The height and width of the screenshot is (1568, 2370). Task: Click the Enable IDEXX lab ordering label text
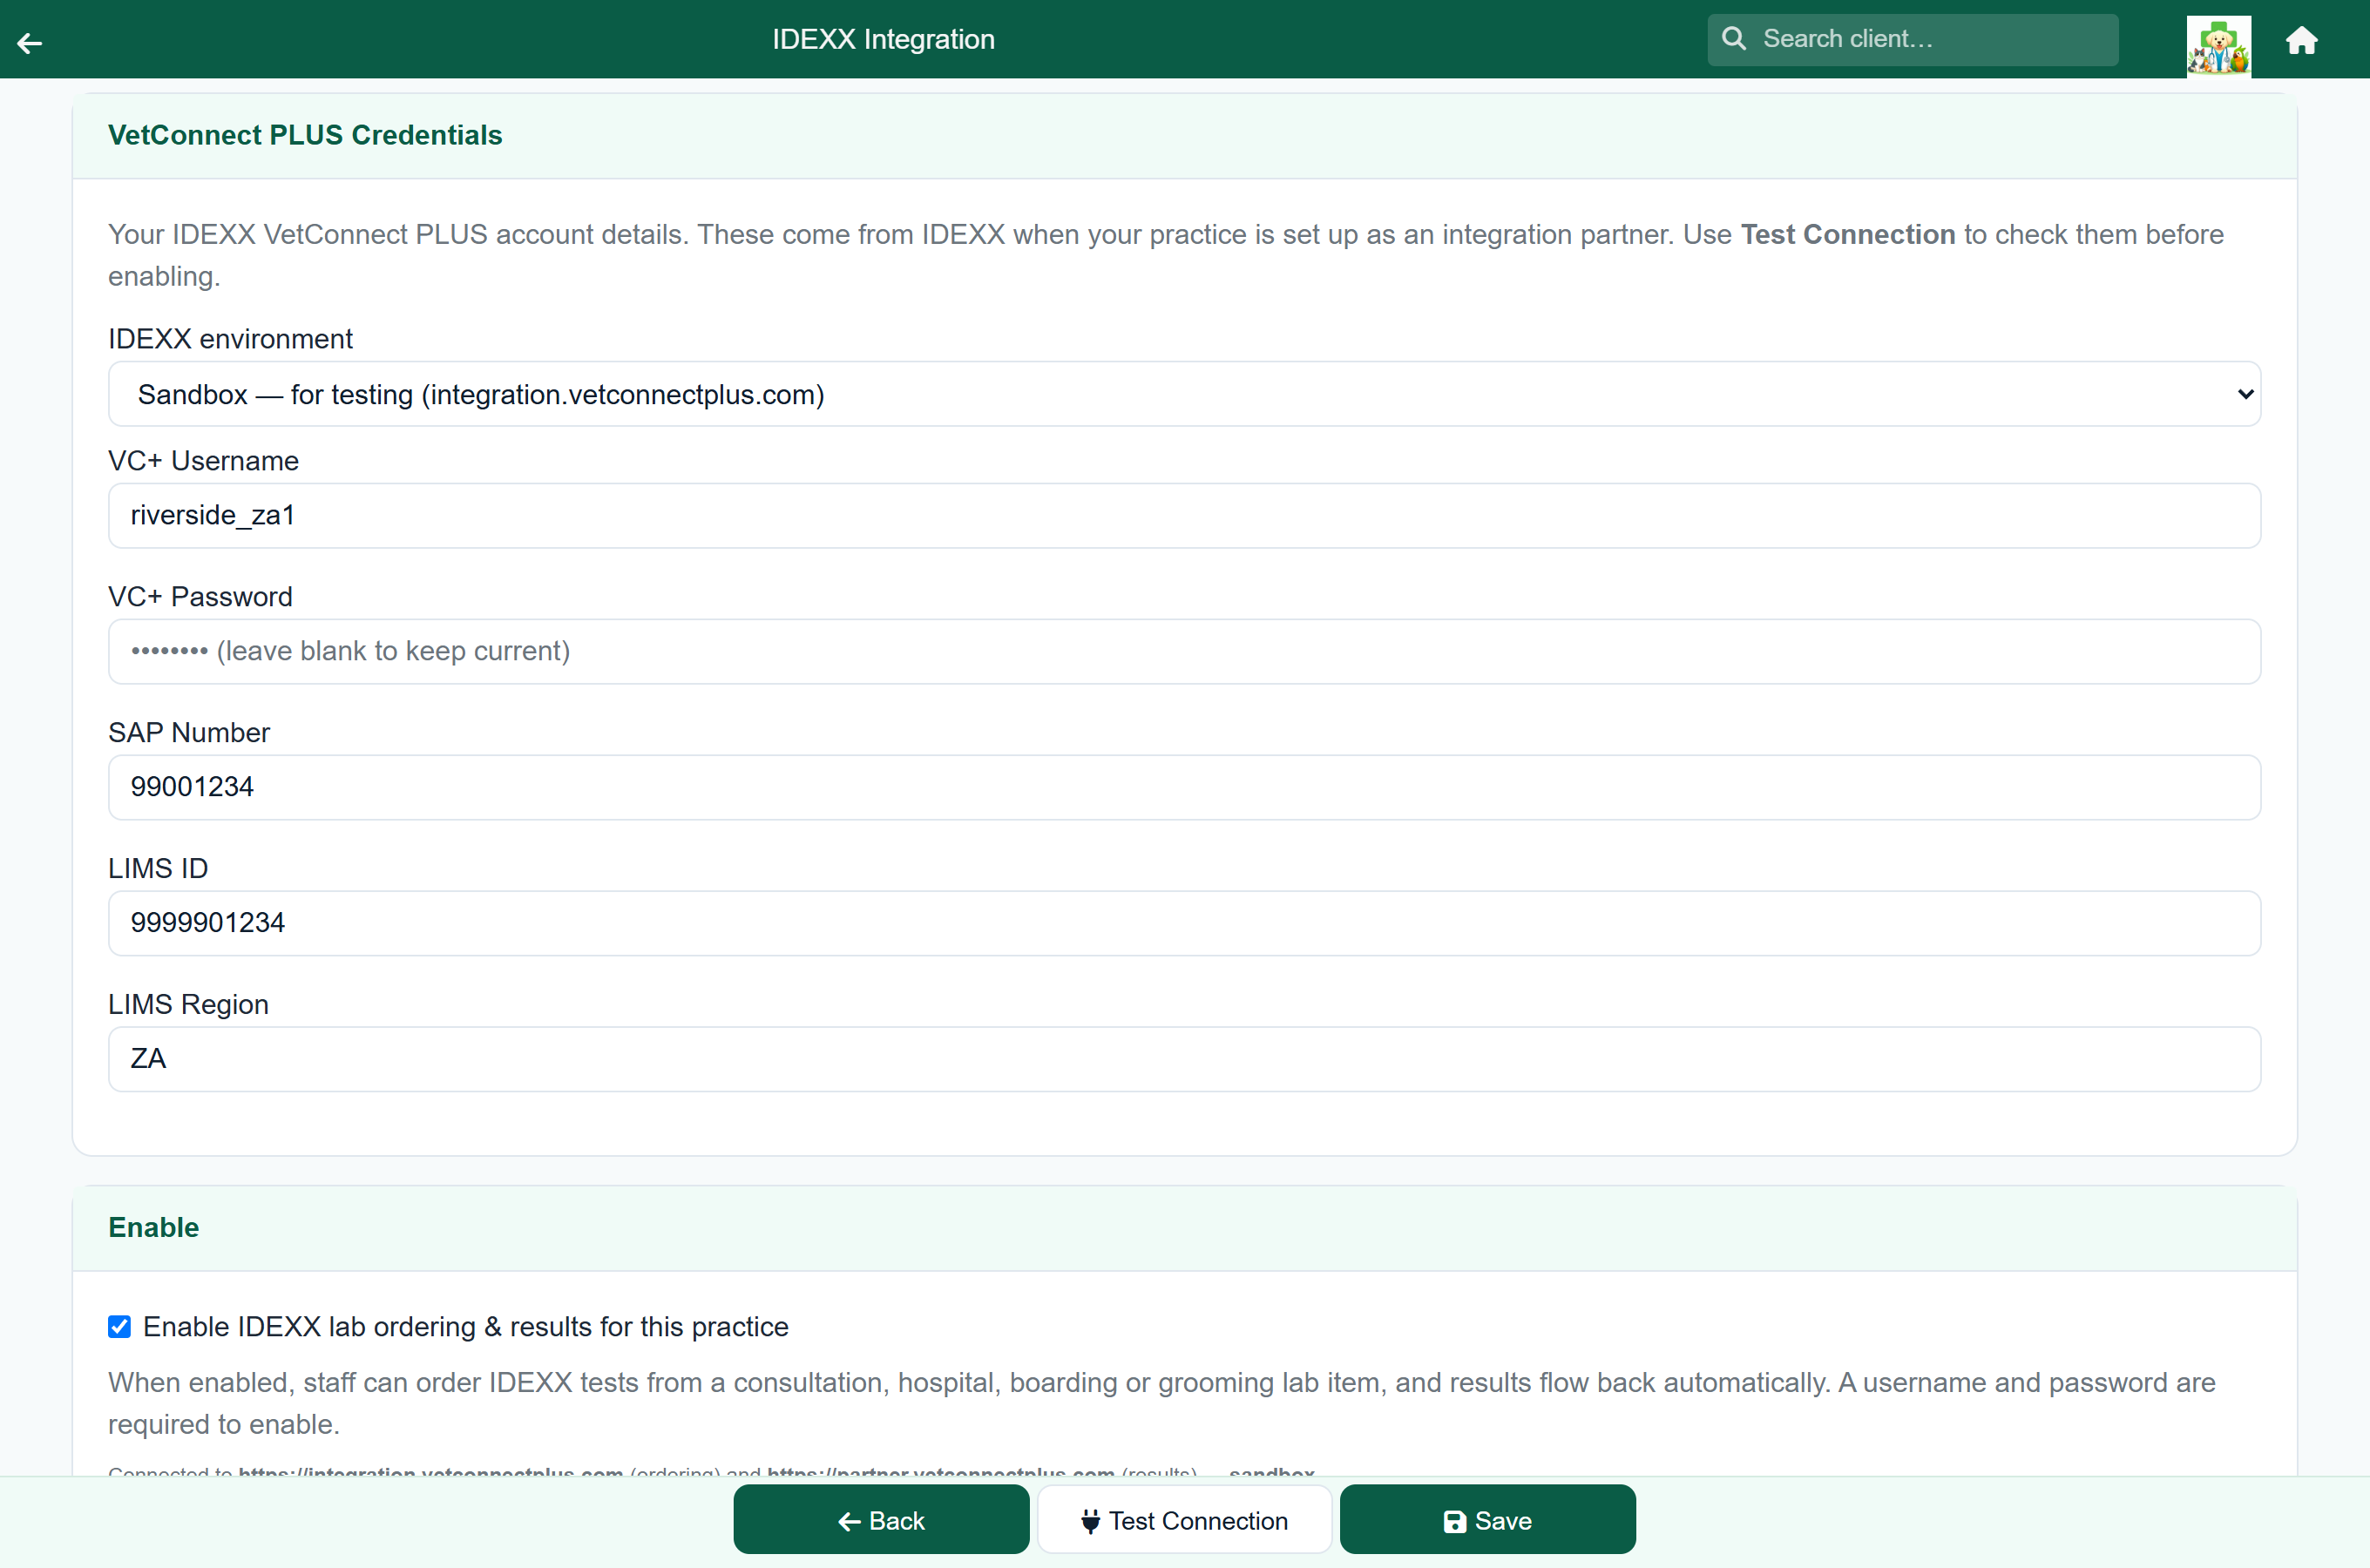point(466,1326)
